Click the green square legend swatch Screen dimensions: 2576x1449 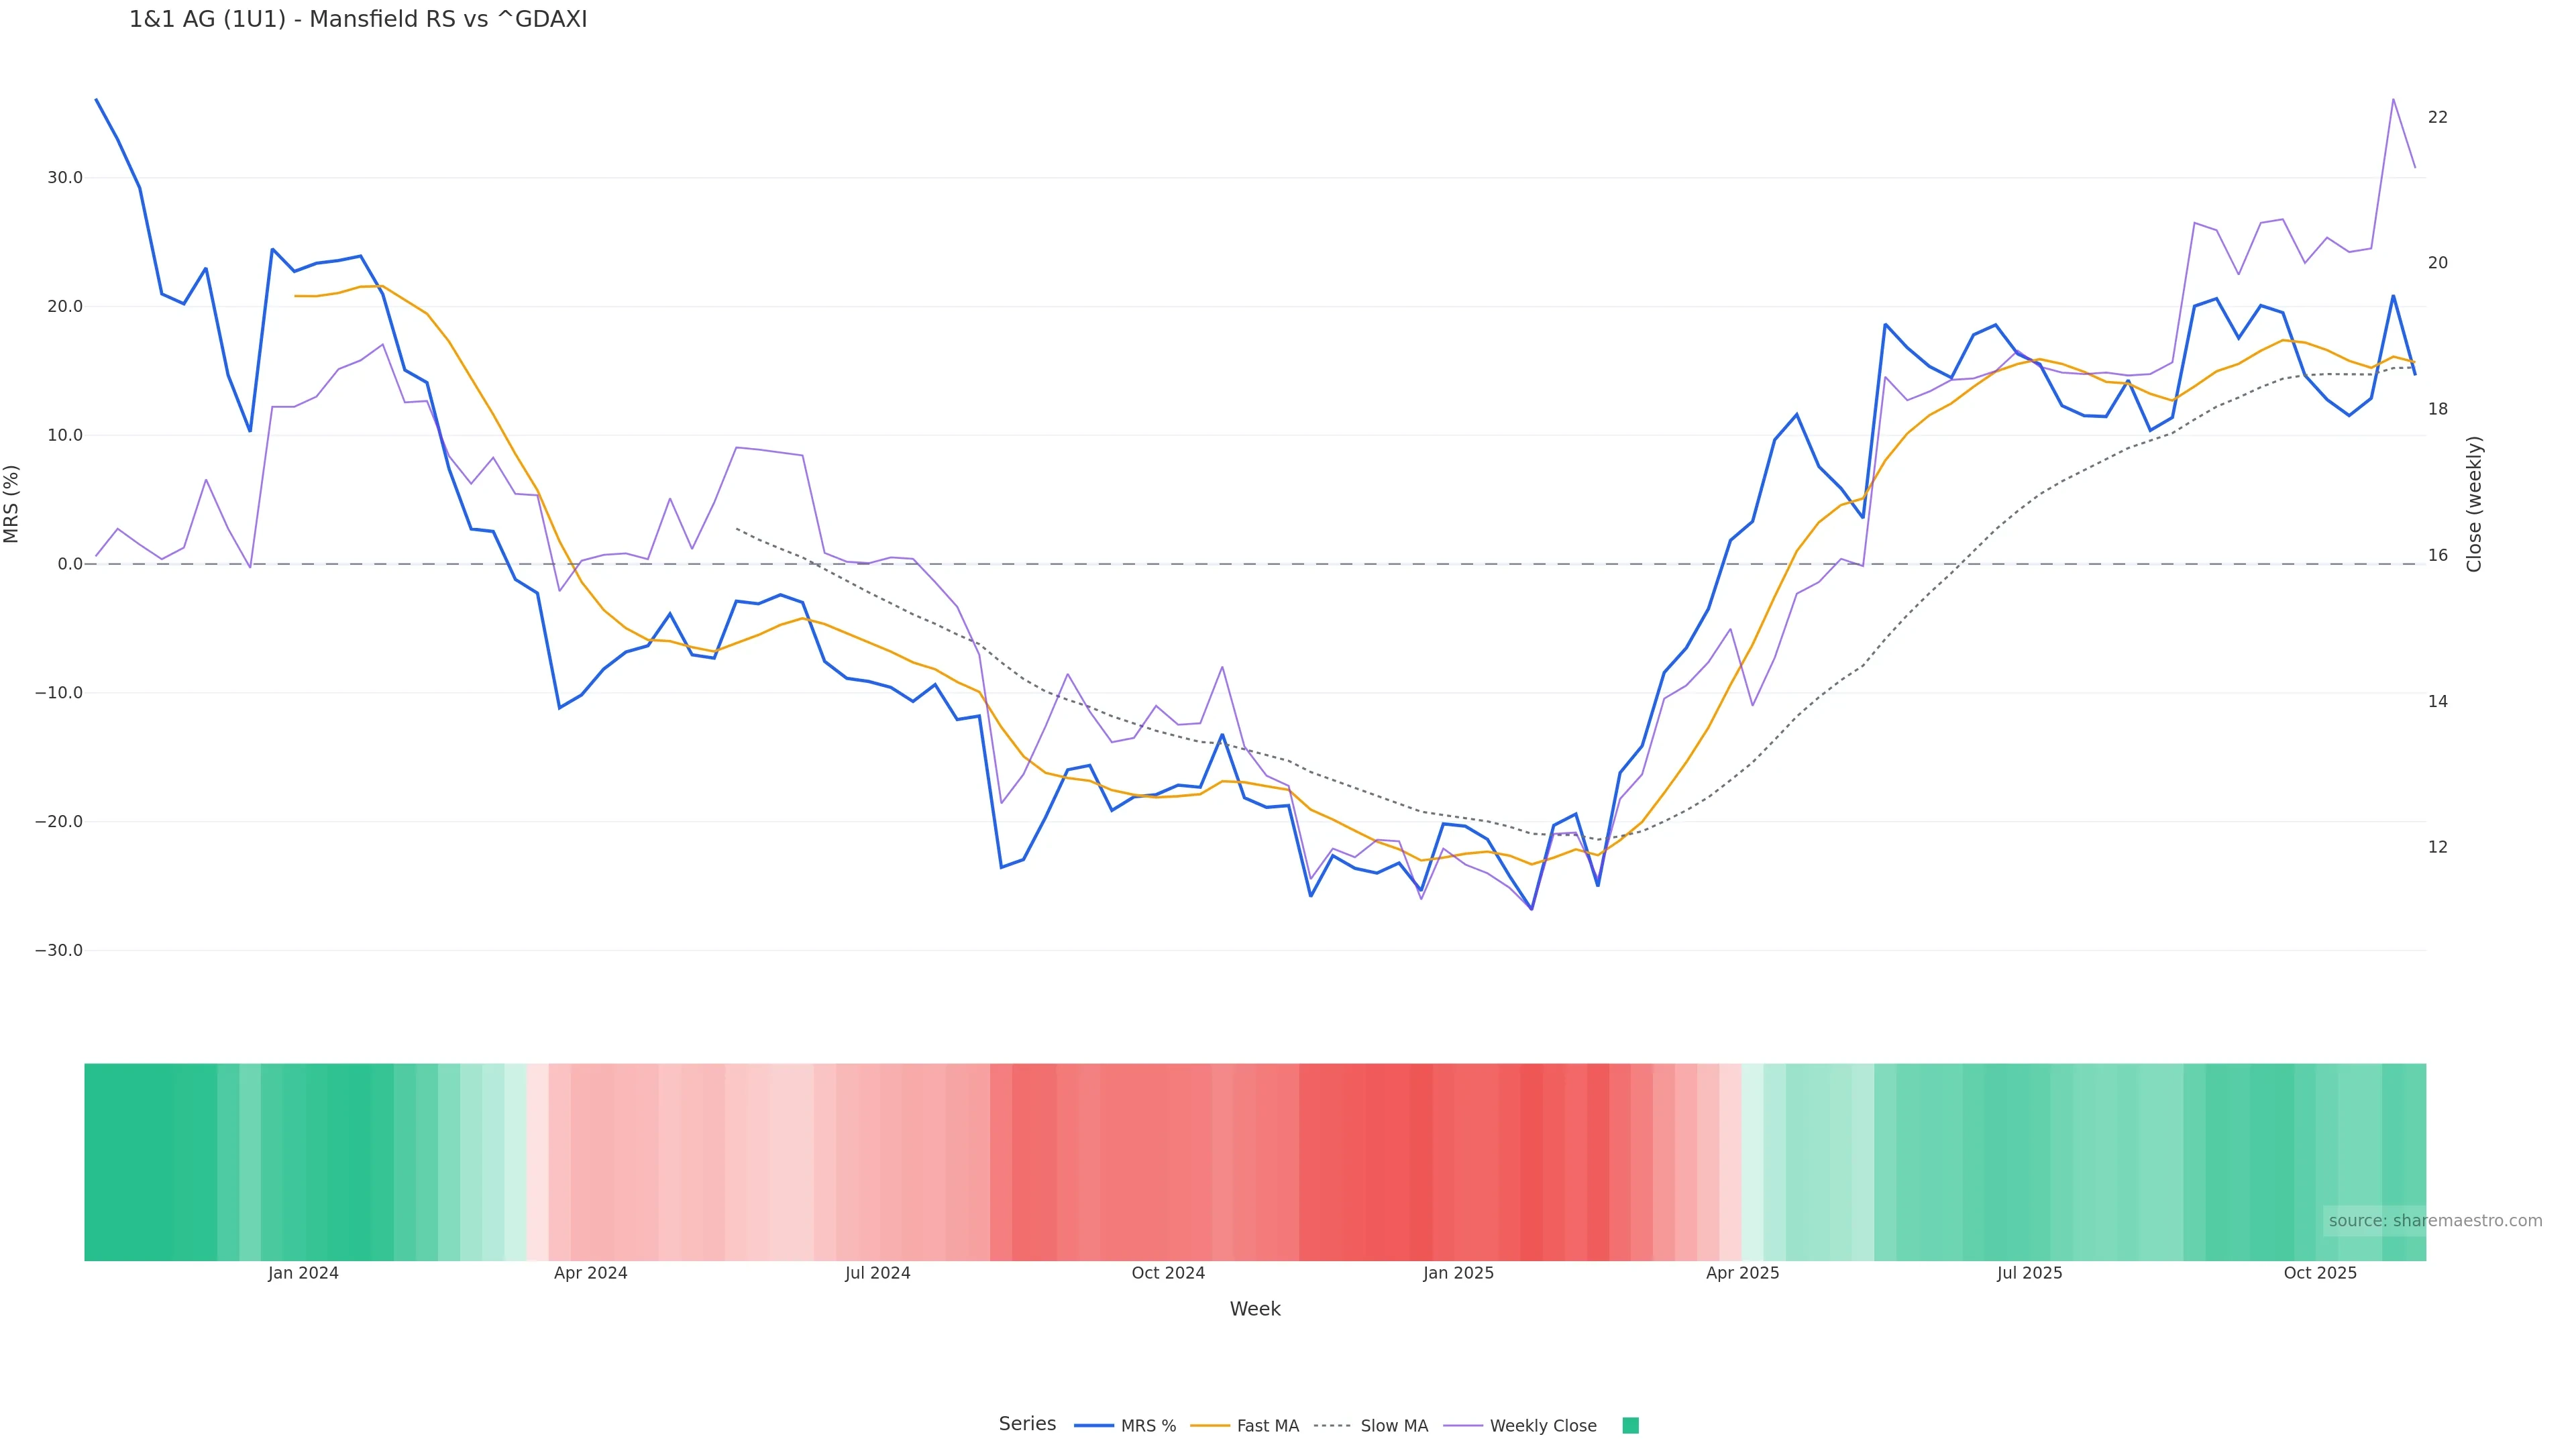pyautogui.click(x=1630, y=1426)
